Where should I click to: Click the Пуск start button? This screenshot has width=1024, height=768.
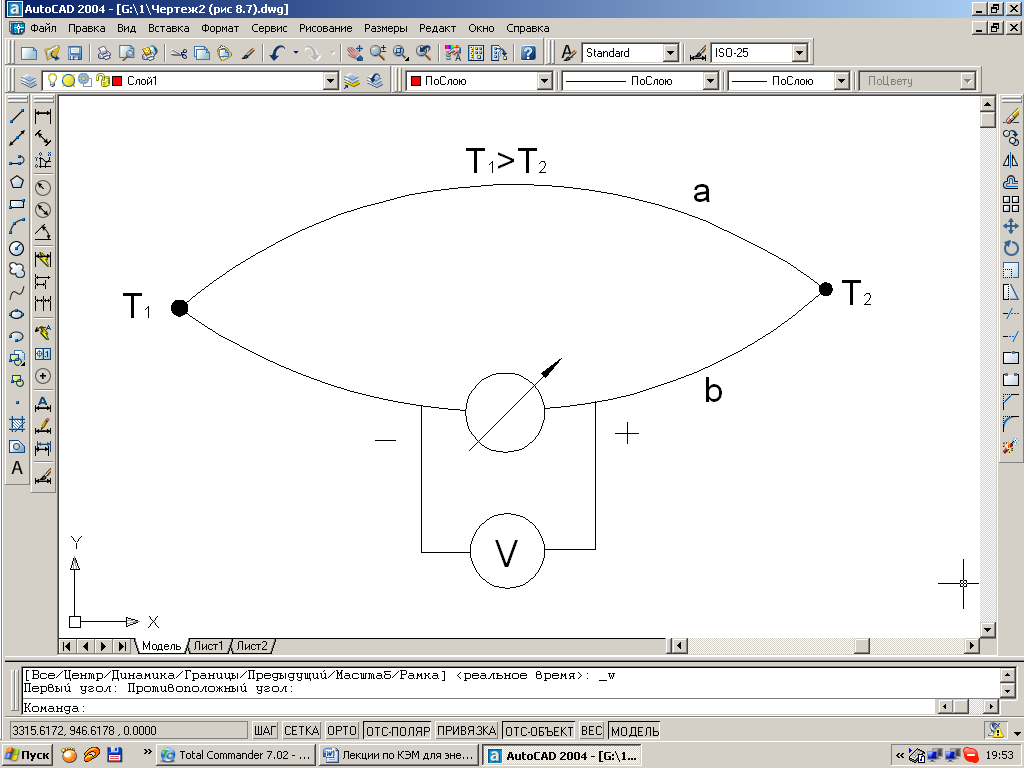(x=27, y=755)
